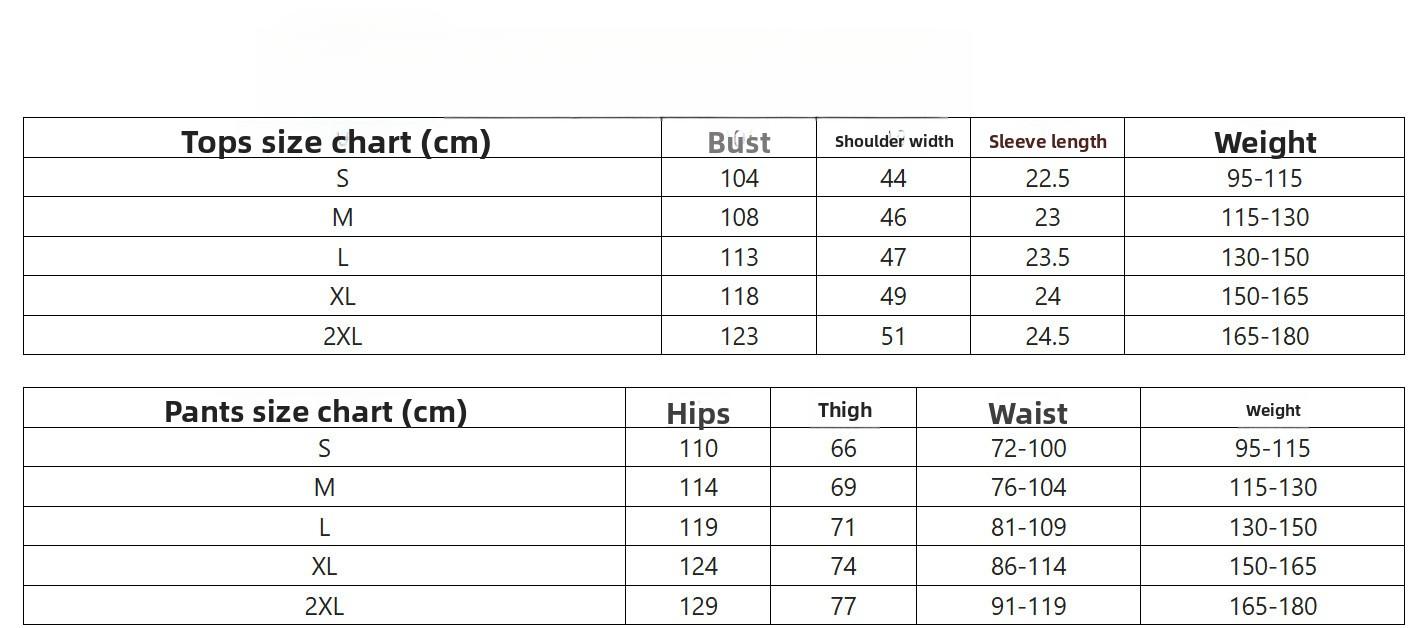Click the Sleeve length column header
This screenshot has height=628, width=1415.
point(1047,141)
